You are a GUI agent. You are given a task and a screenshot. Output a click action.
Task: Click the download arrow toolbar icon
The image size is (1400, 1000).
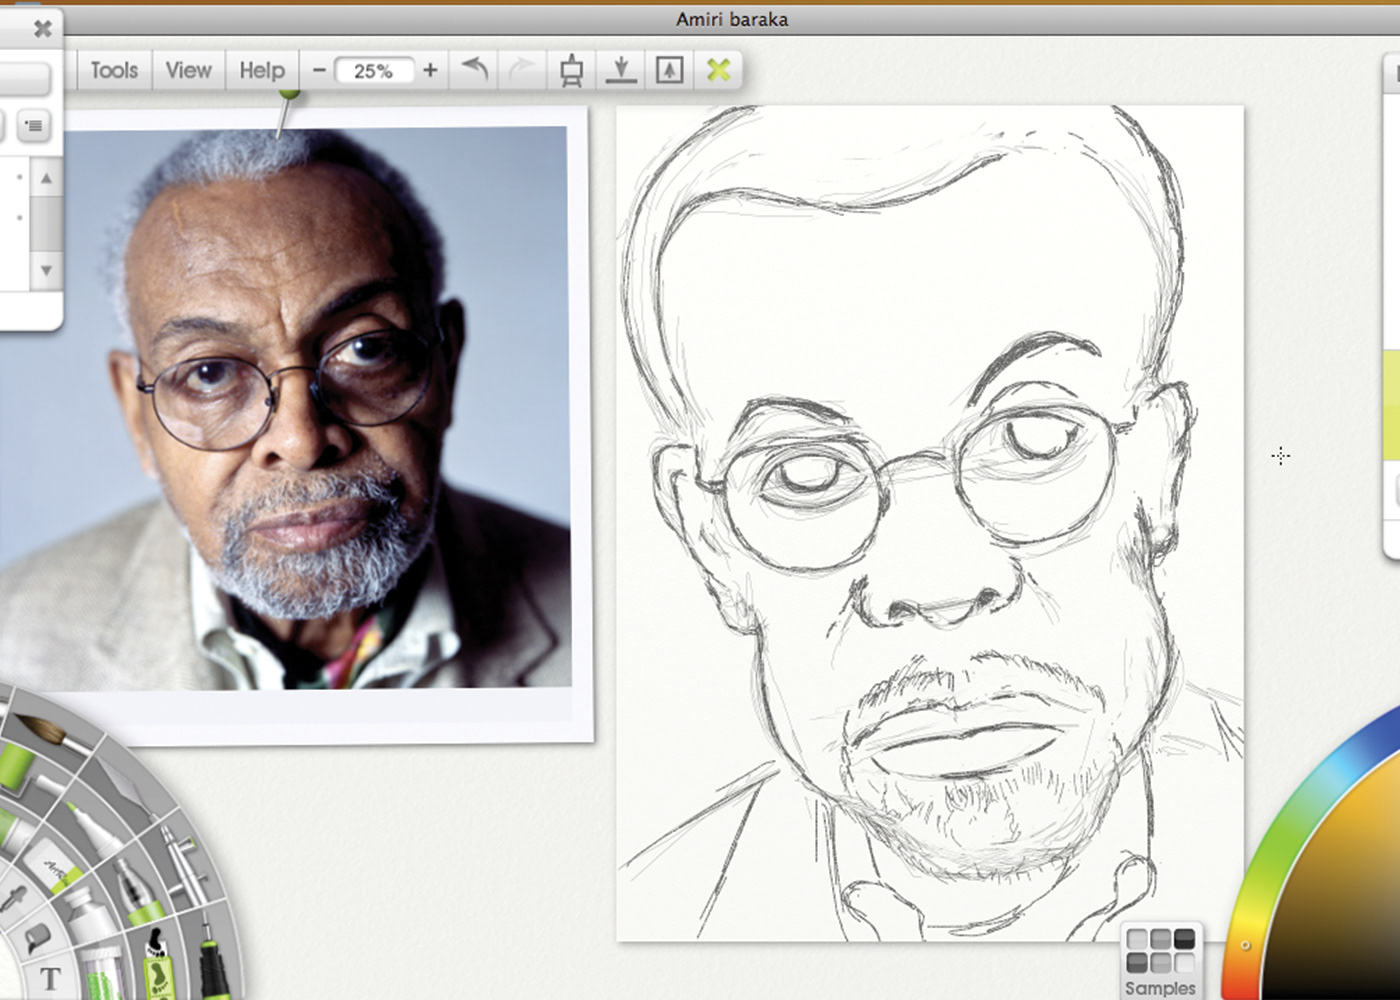621,70
